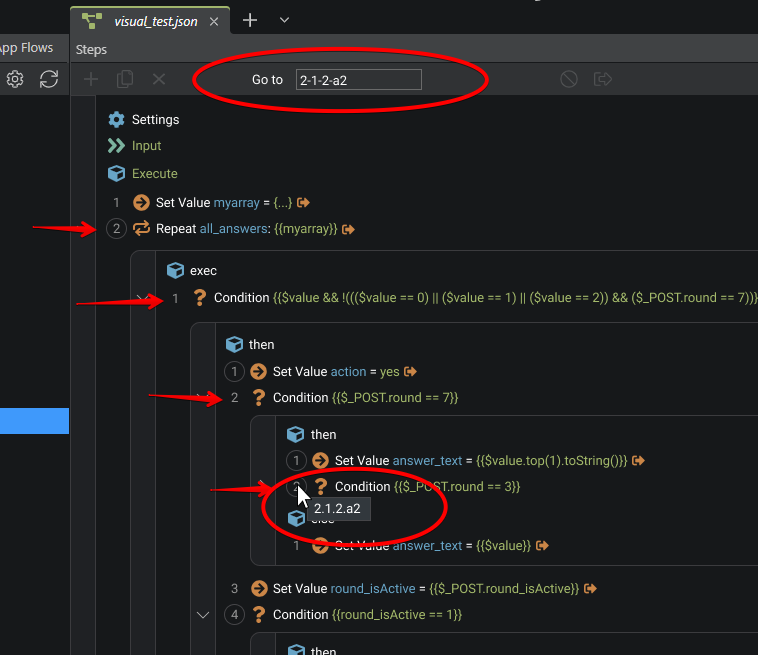This screenshot has width=758, height=655.
Task: Click the delete step X icon
Action: coord(158,79)
